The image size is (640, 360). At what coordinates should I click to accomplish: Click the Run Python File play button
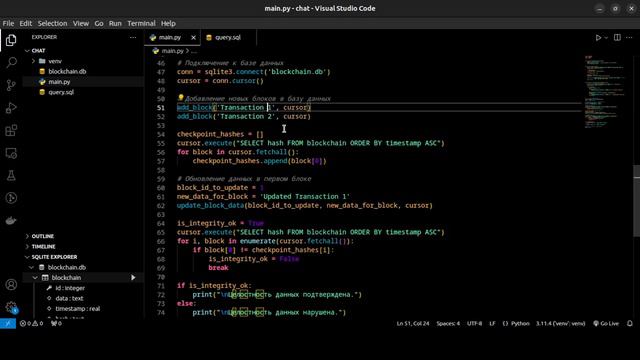[598, 38]
